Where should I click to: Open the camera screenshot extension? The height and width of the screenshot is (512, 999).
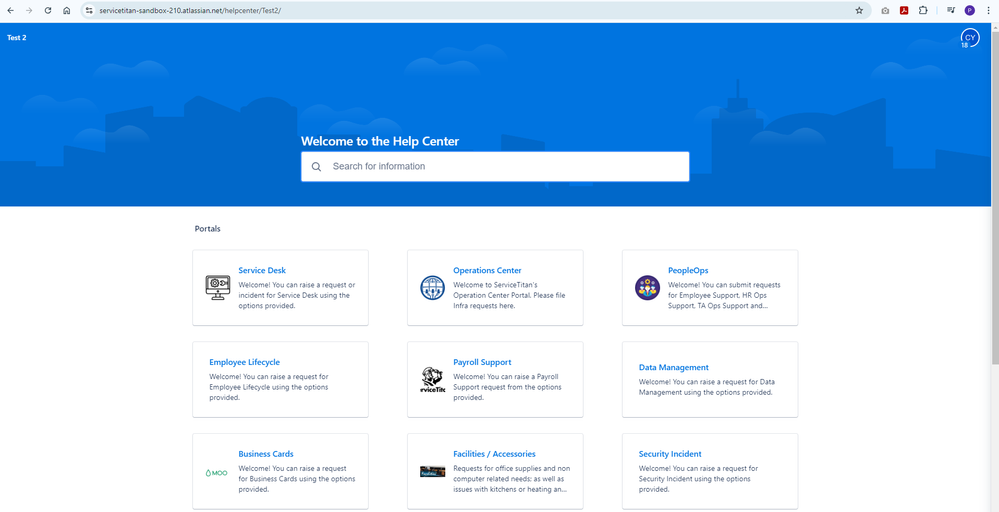coord(885,10)
